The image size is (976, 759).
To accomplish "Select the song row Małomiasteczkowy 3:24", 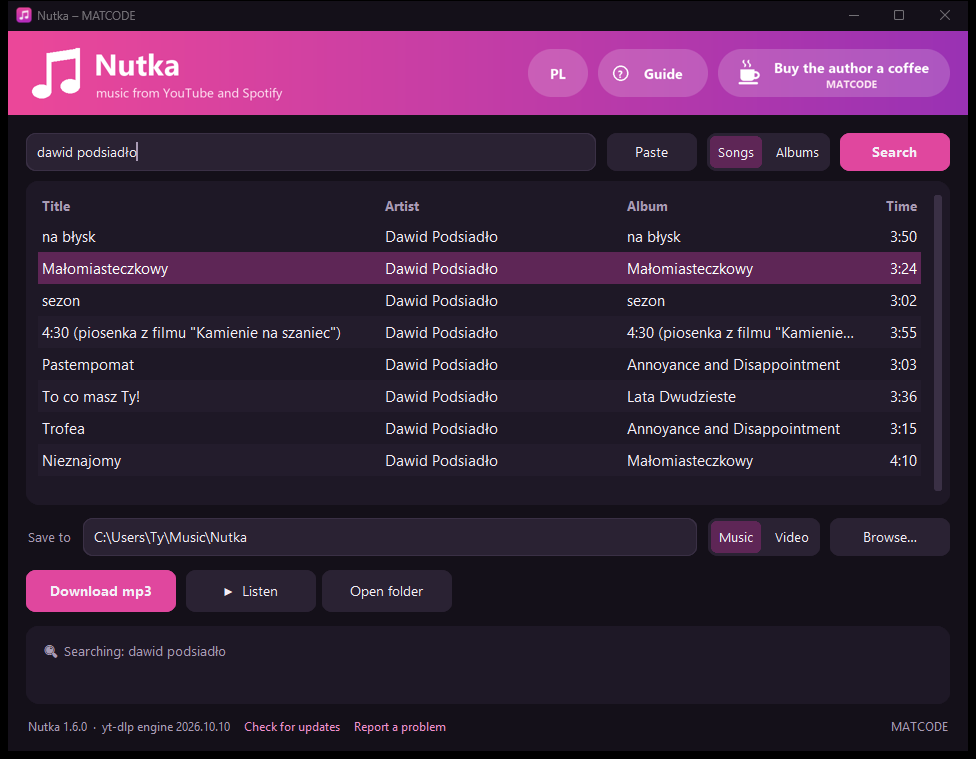I will coord(479,268).
